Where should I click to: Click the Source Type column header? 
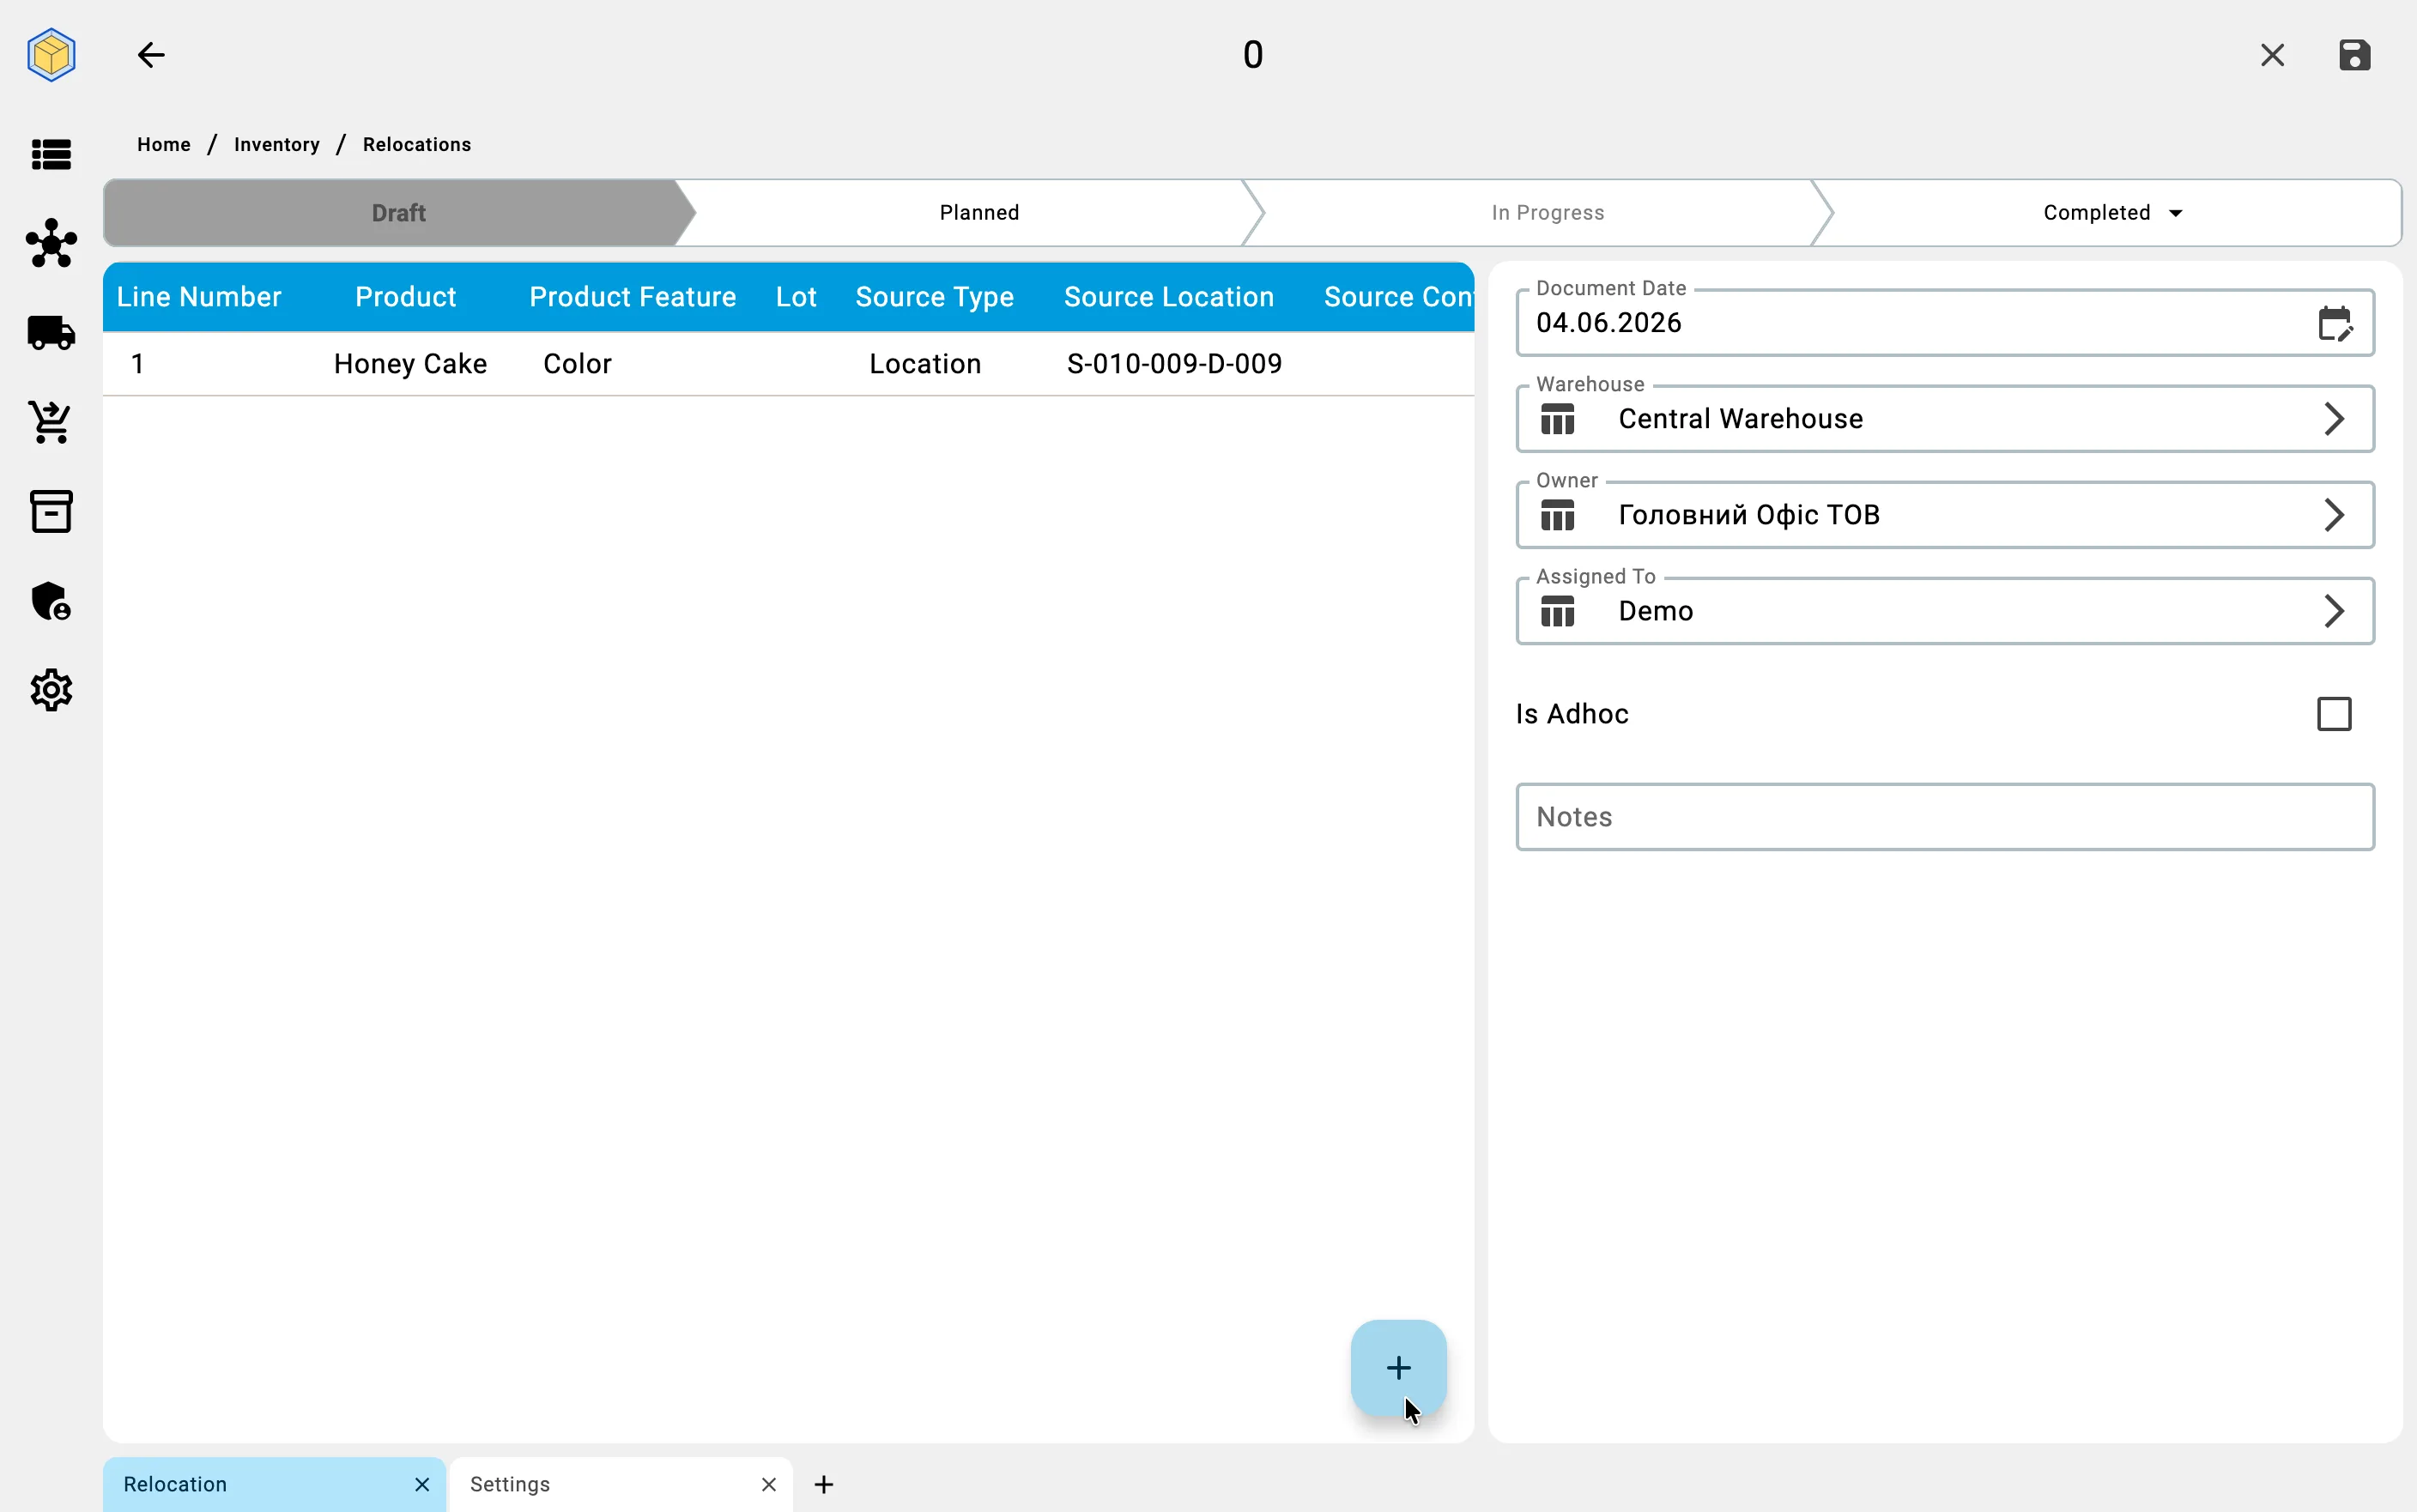click(934, 297)
